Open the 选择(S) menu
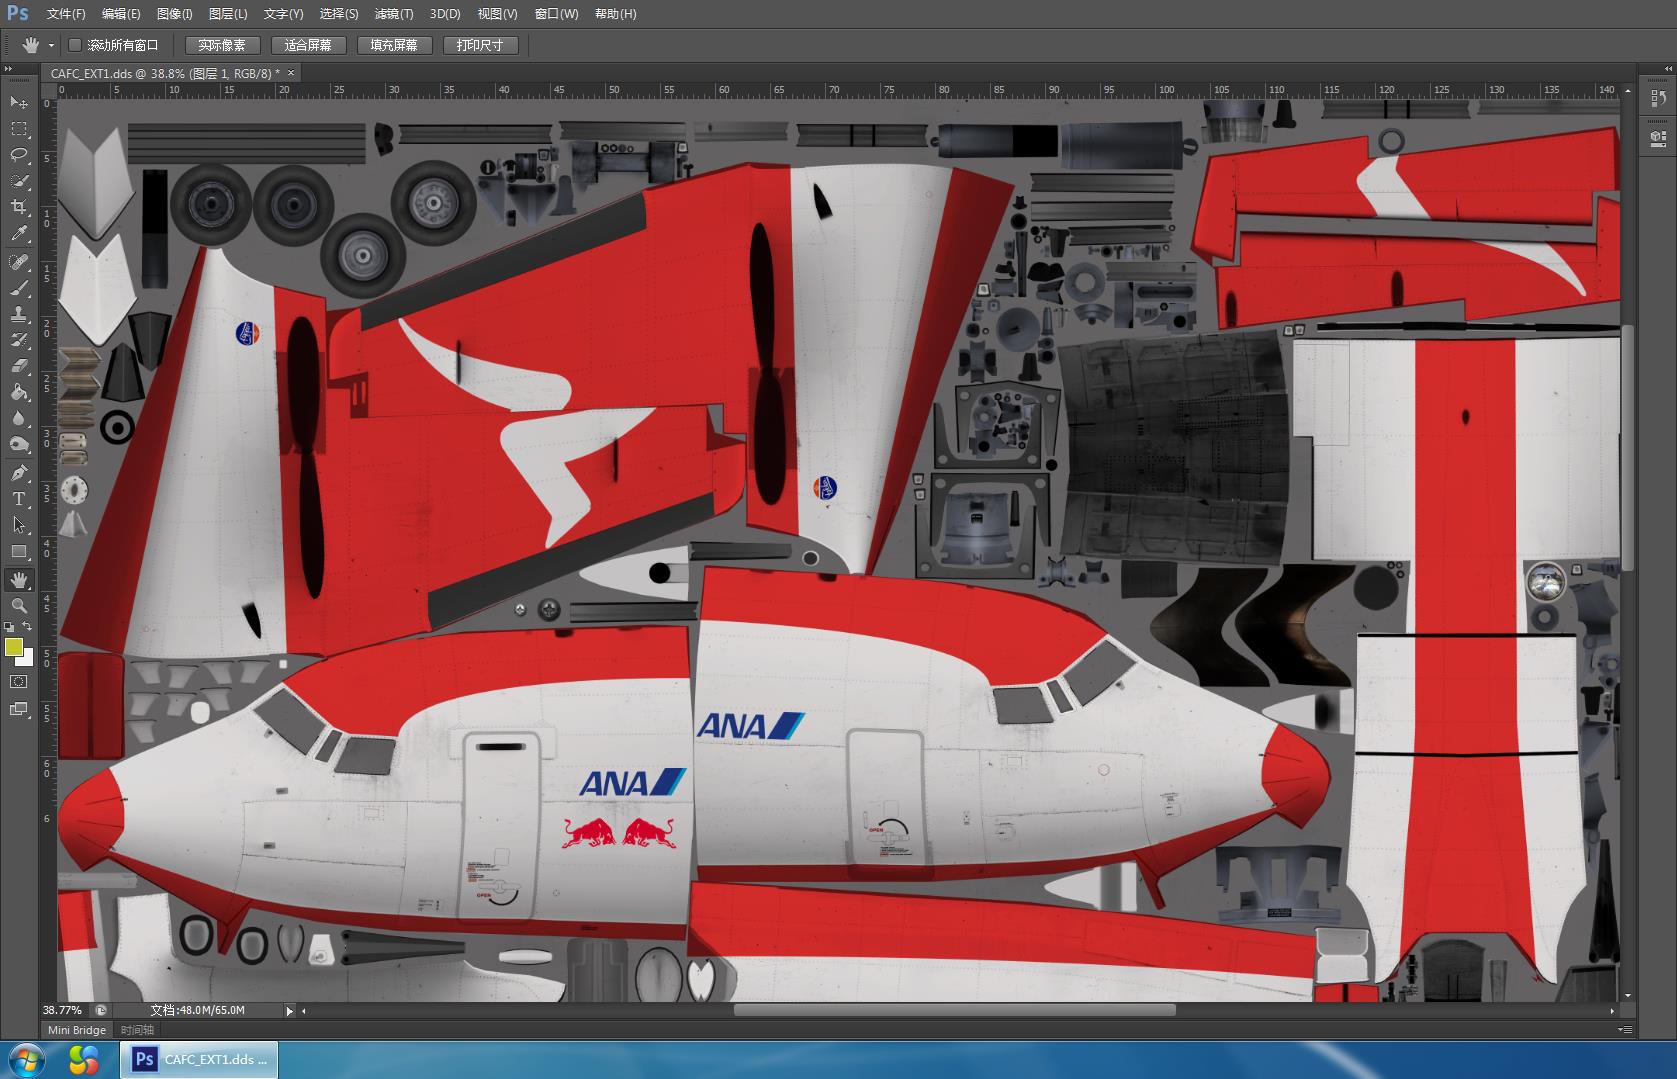Viewport: 1677px width, 1079px height. 339,14
